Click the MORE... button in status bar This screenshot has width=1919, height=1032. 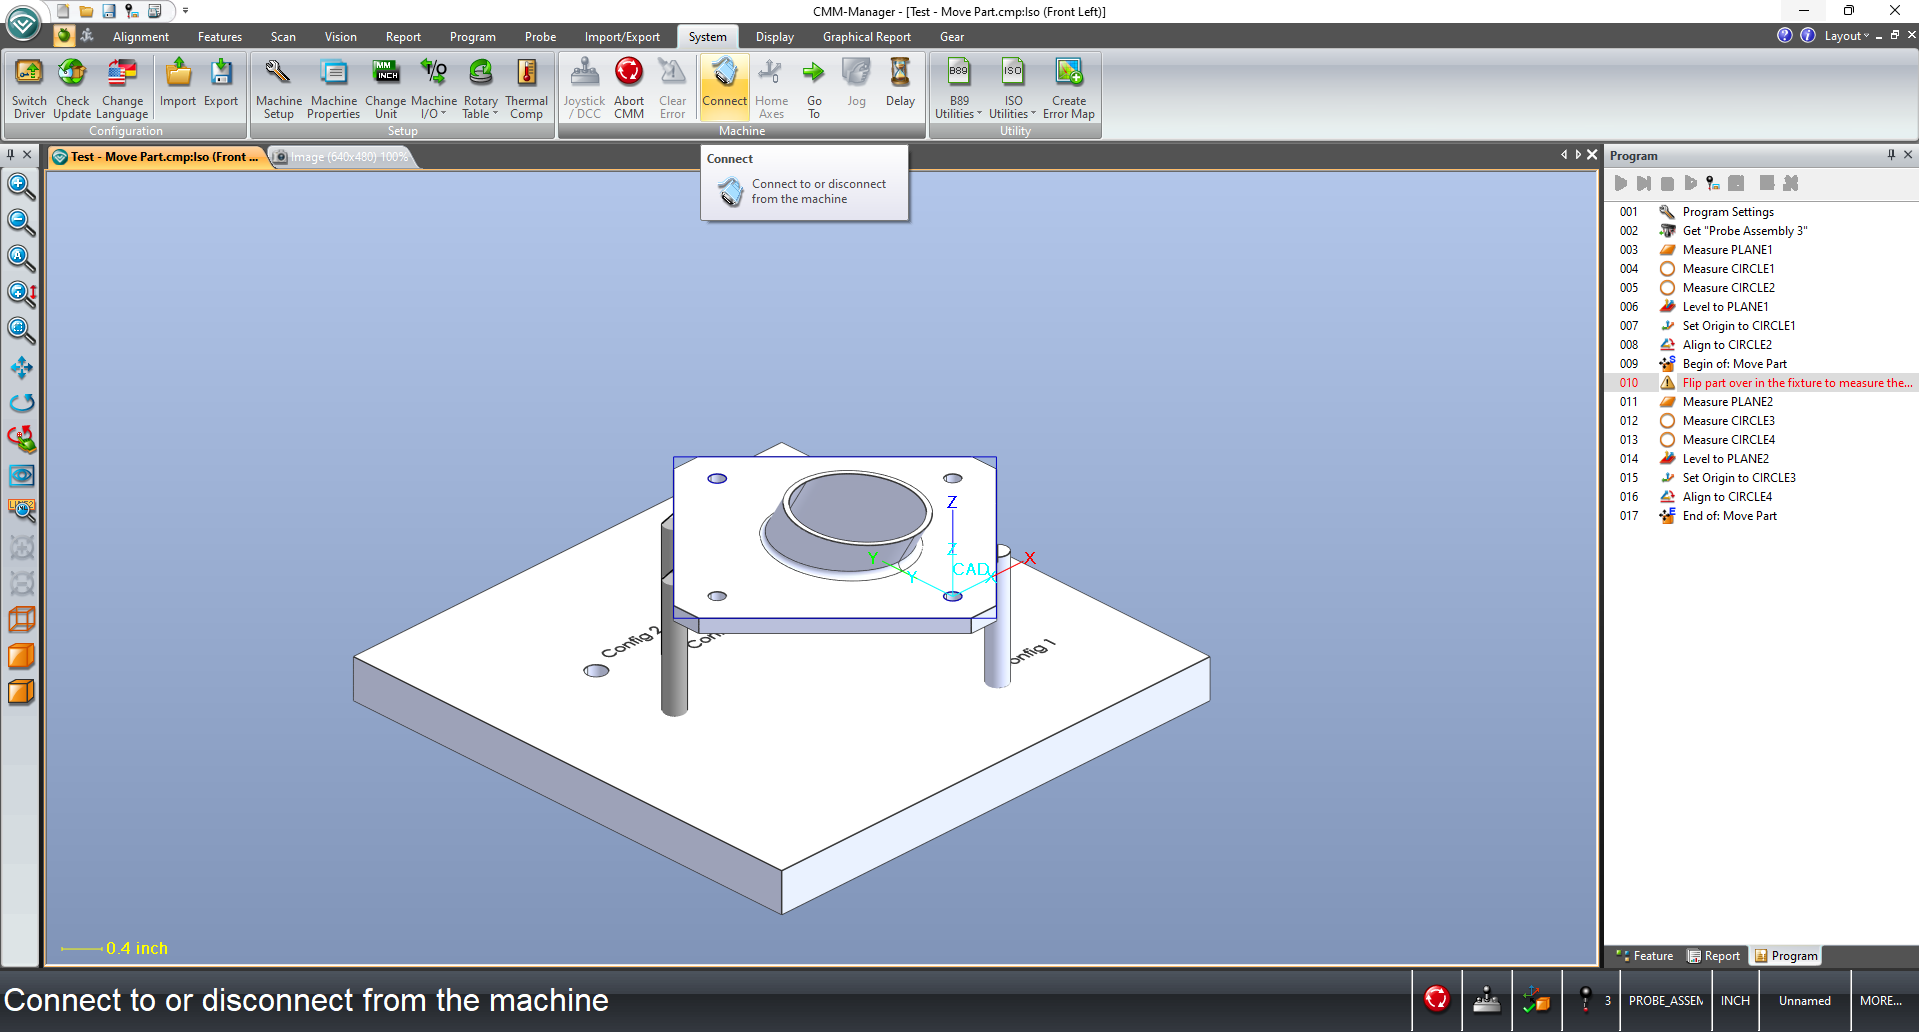pos(1881,1000)
